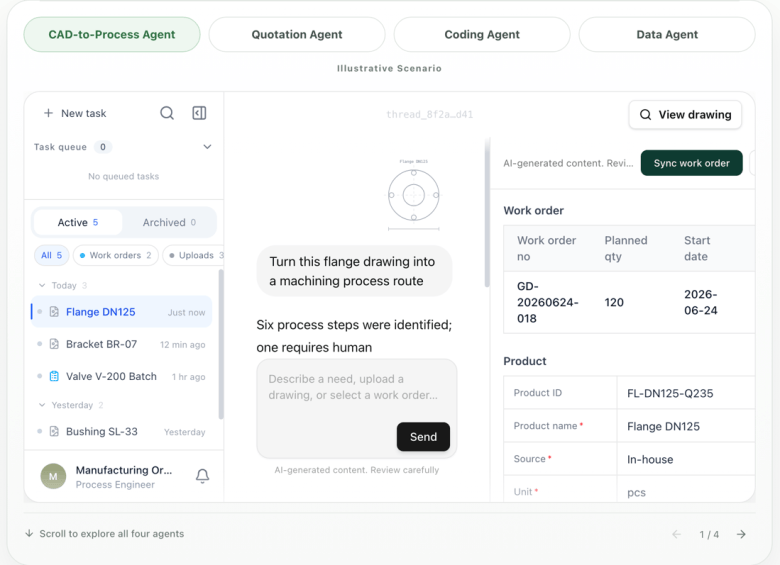Switch to the Data Agent tab
Image resolution: width=780 pixels, height=565 pixels.
(667, 34)
